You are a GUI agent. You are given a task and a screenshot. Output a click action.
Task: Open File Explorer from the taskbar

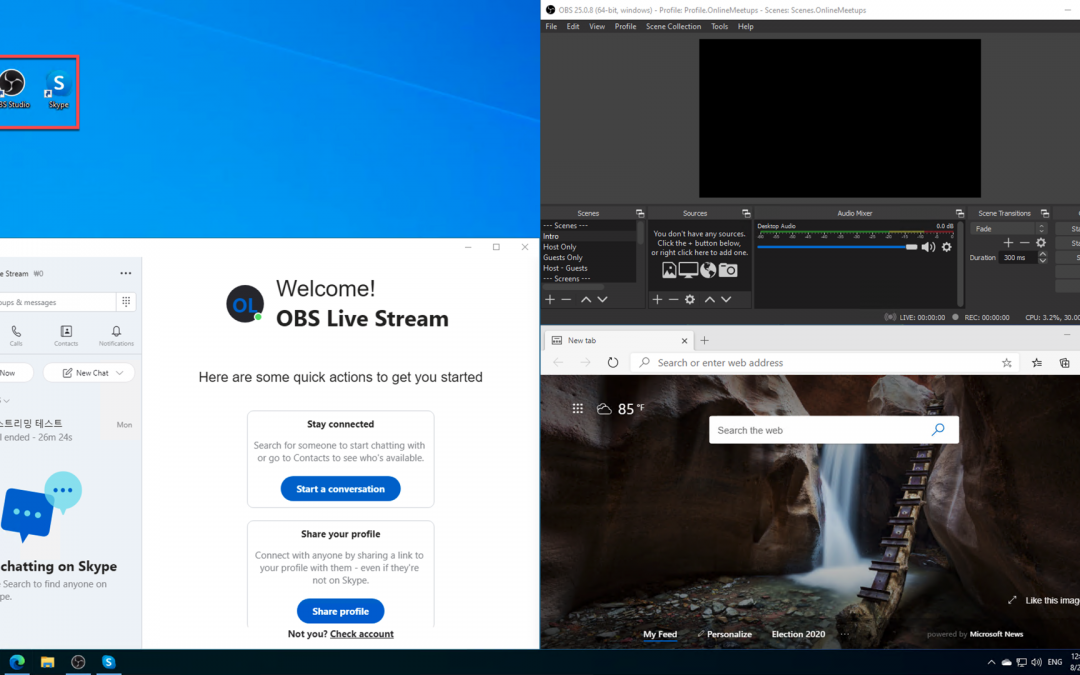coord(48,662)
